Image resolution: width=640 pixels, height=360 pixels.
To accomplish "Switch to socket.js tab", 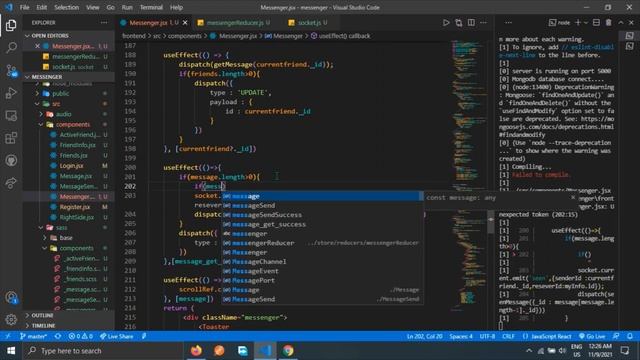I will click(308, 23).
